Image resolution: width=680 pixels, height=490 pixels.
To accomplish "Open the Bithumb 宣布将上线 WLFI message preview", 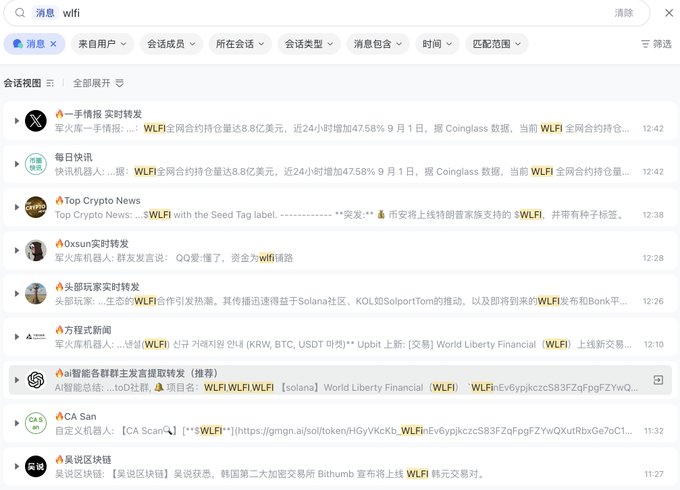I will click(x=269, y=474).
